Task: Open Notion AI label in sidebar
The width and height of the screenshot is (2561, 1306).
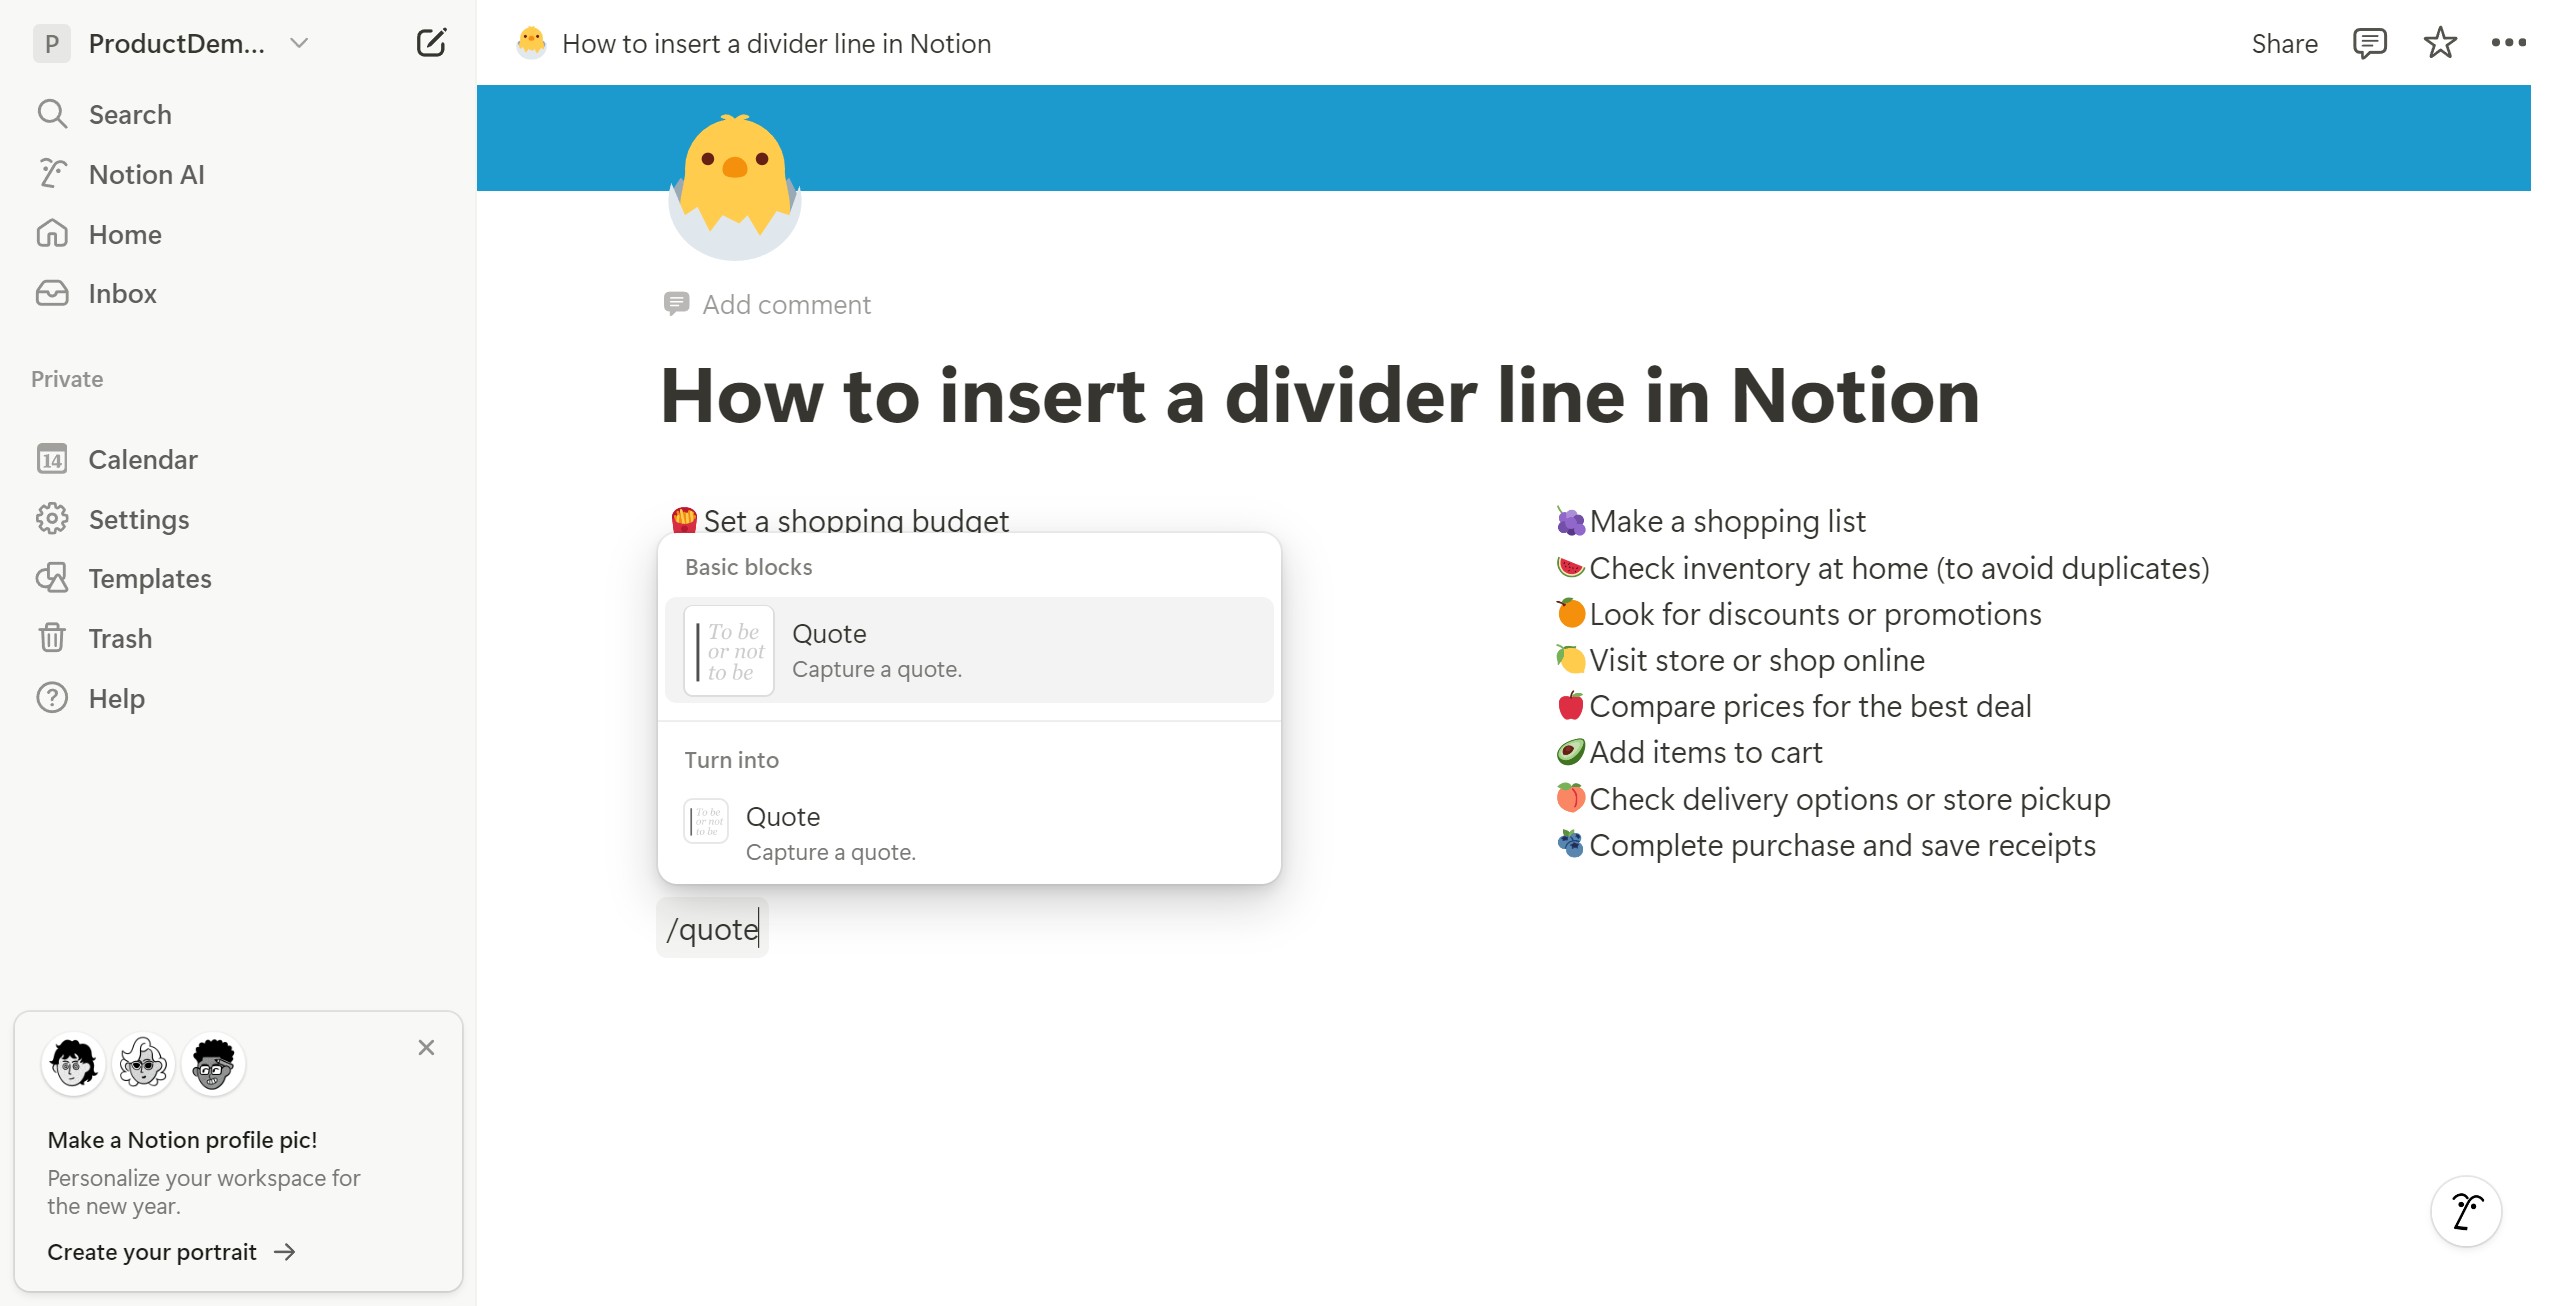Action: [x=147, y=174]
